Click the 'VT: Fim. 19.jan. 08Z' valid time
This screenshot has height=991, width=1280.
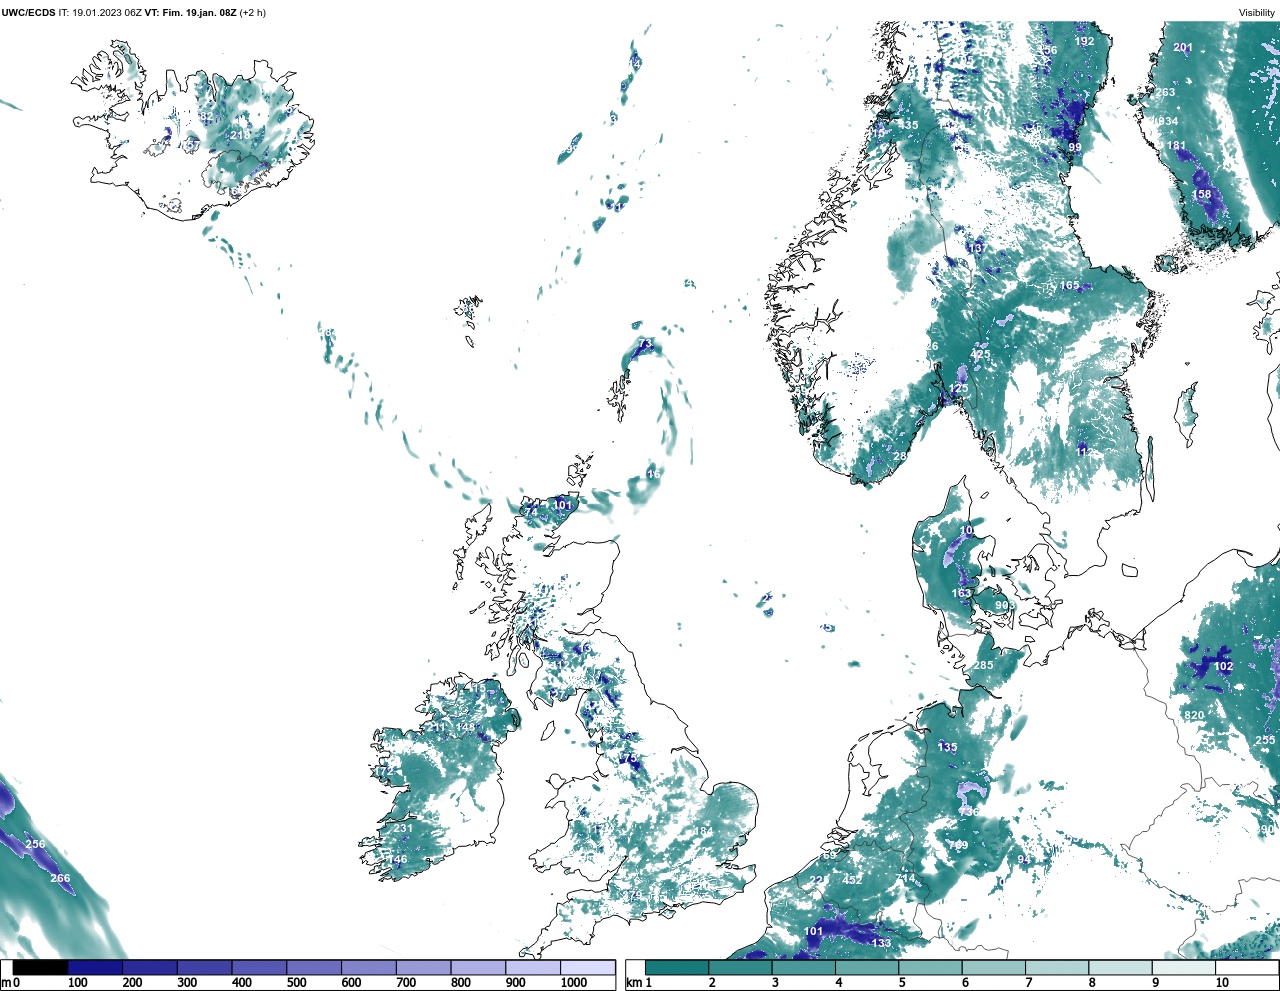190,13
